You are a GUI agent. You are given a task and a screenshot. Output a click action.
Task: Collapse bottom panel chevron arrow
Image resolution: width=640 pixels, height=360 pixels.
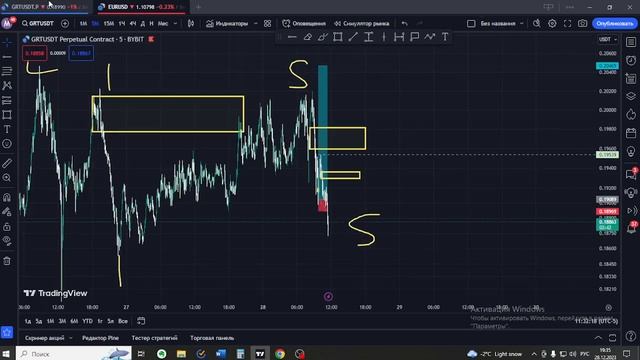[x=598, y=338]
